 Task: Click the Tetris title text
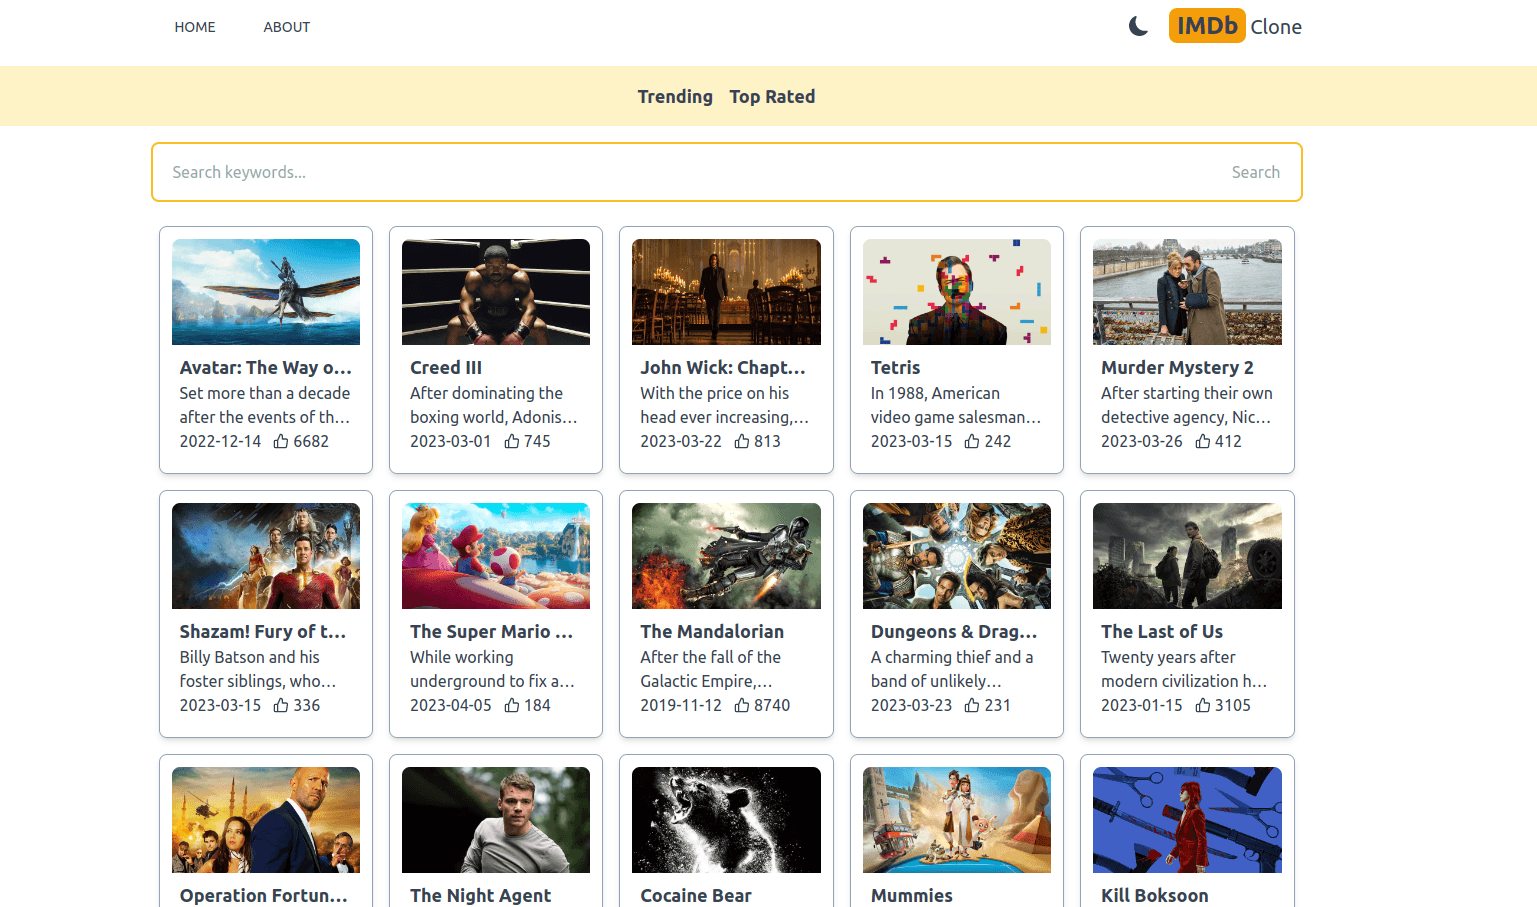[895, 368]
